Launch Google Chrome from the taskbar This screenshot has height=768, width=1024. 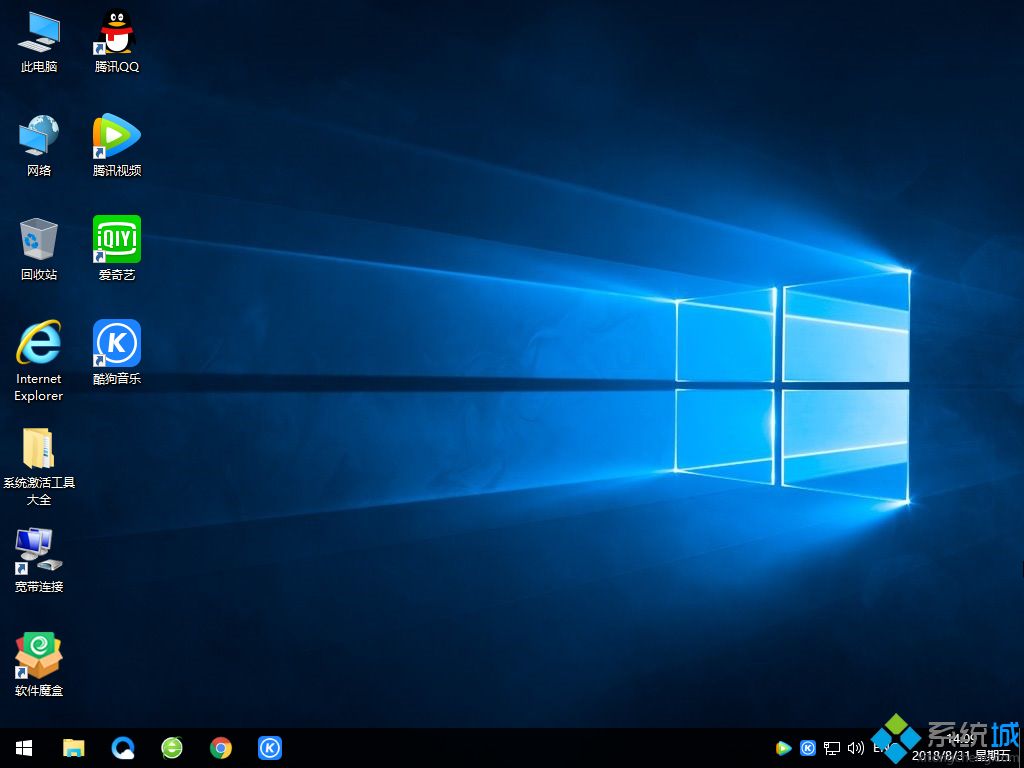[220, 747]
